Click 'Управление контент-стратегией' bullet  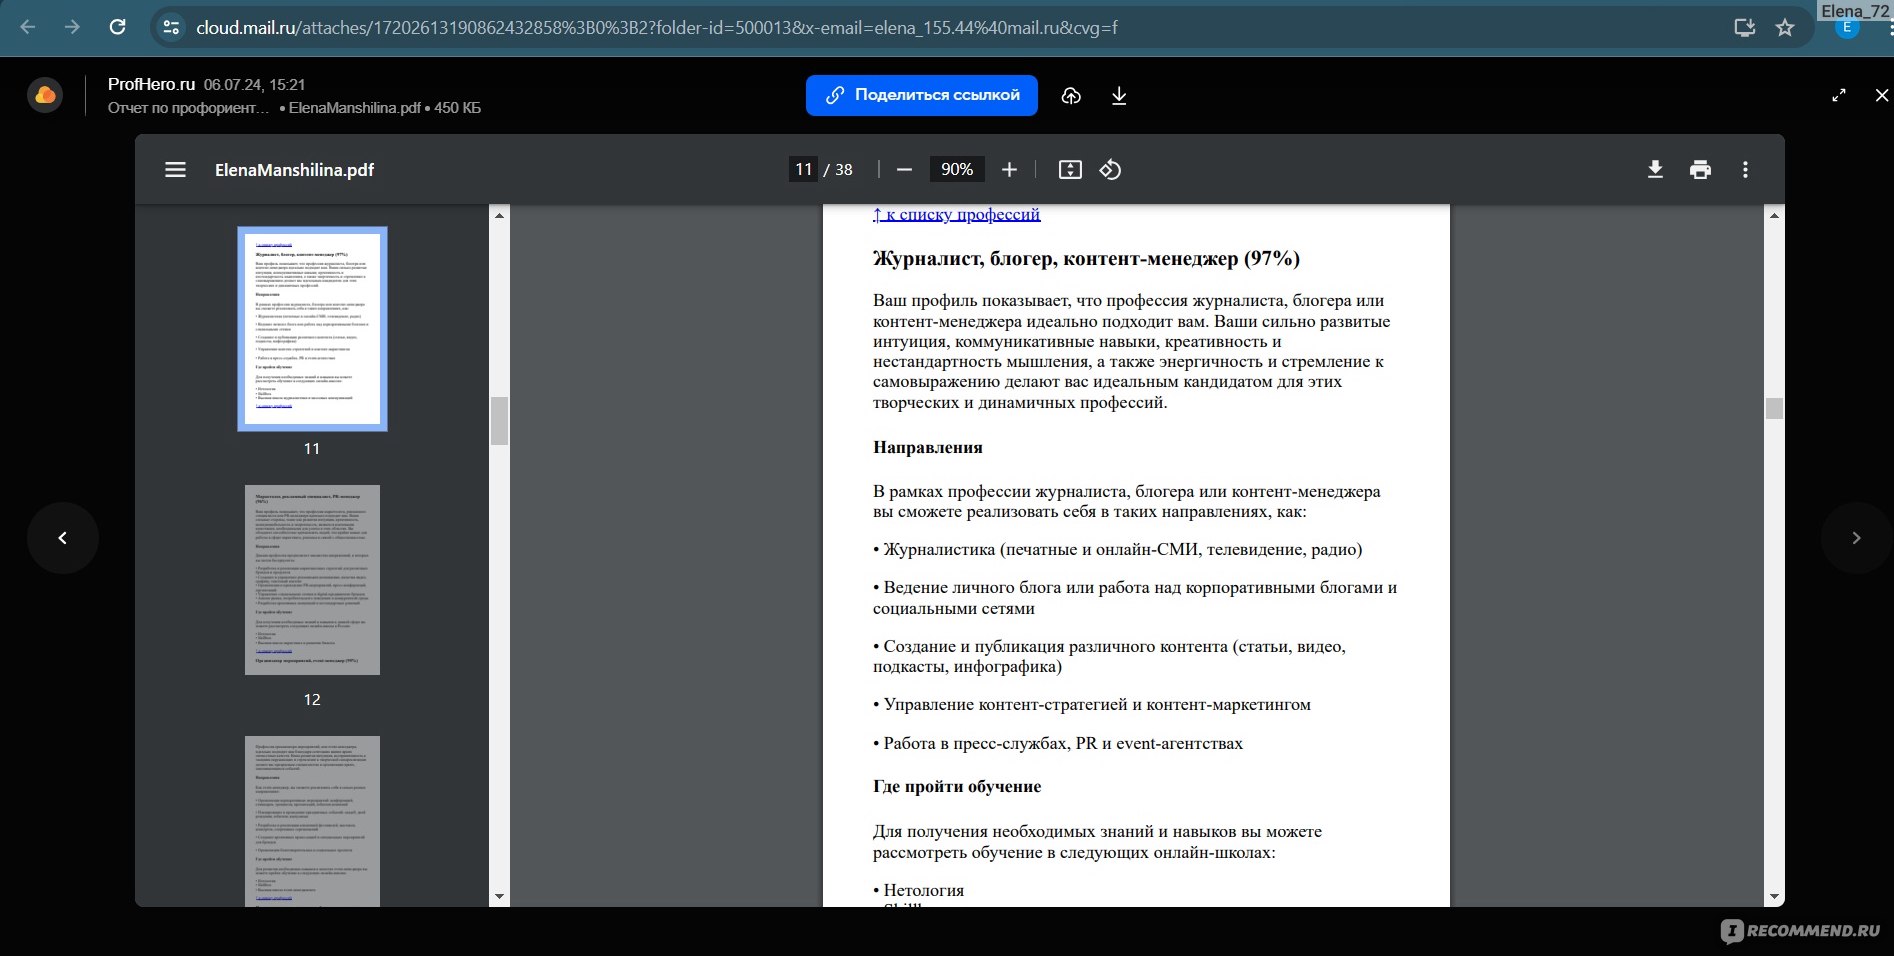1092,704
